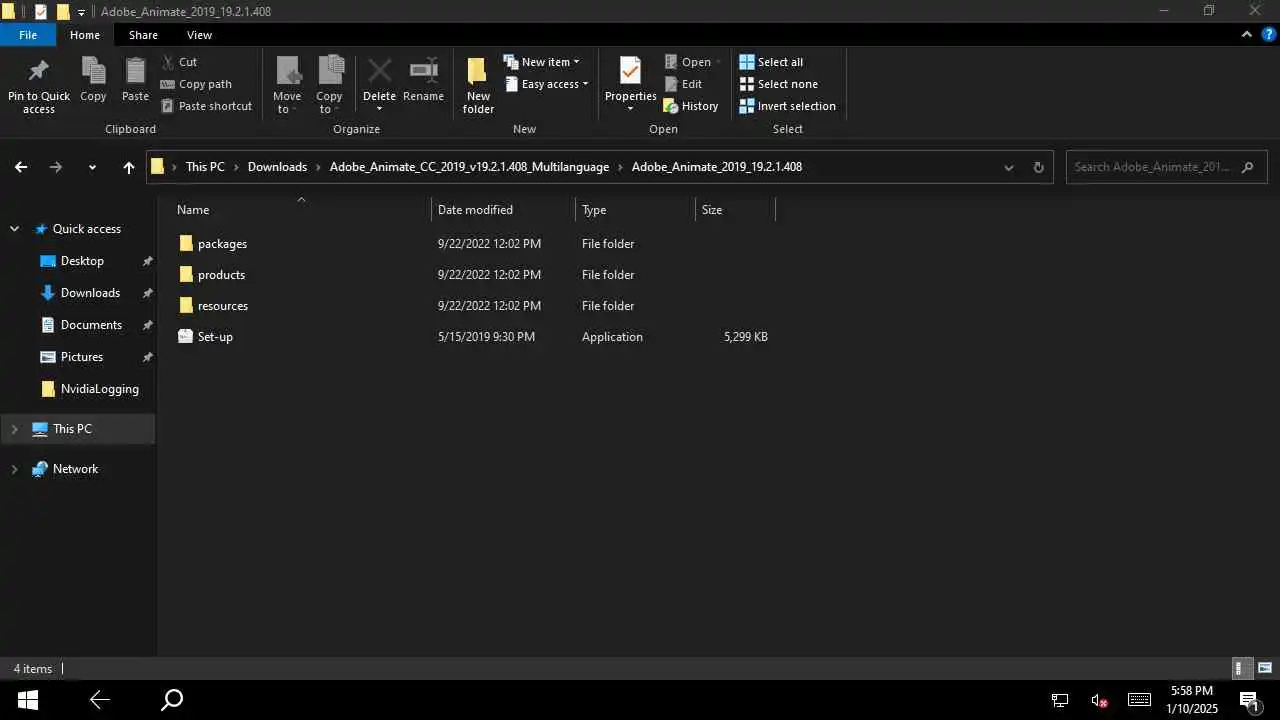The image size is (1280, 720).
Task: Click the Up one level arrow
Action: (128, 167)
